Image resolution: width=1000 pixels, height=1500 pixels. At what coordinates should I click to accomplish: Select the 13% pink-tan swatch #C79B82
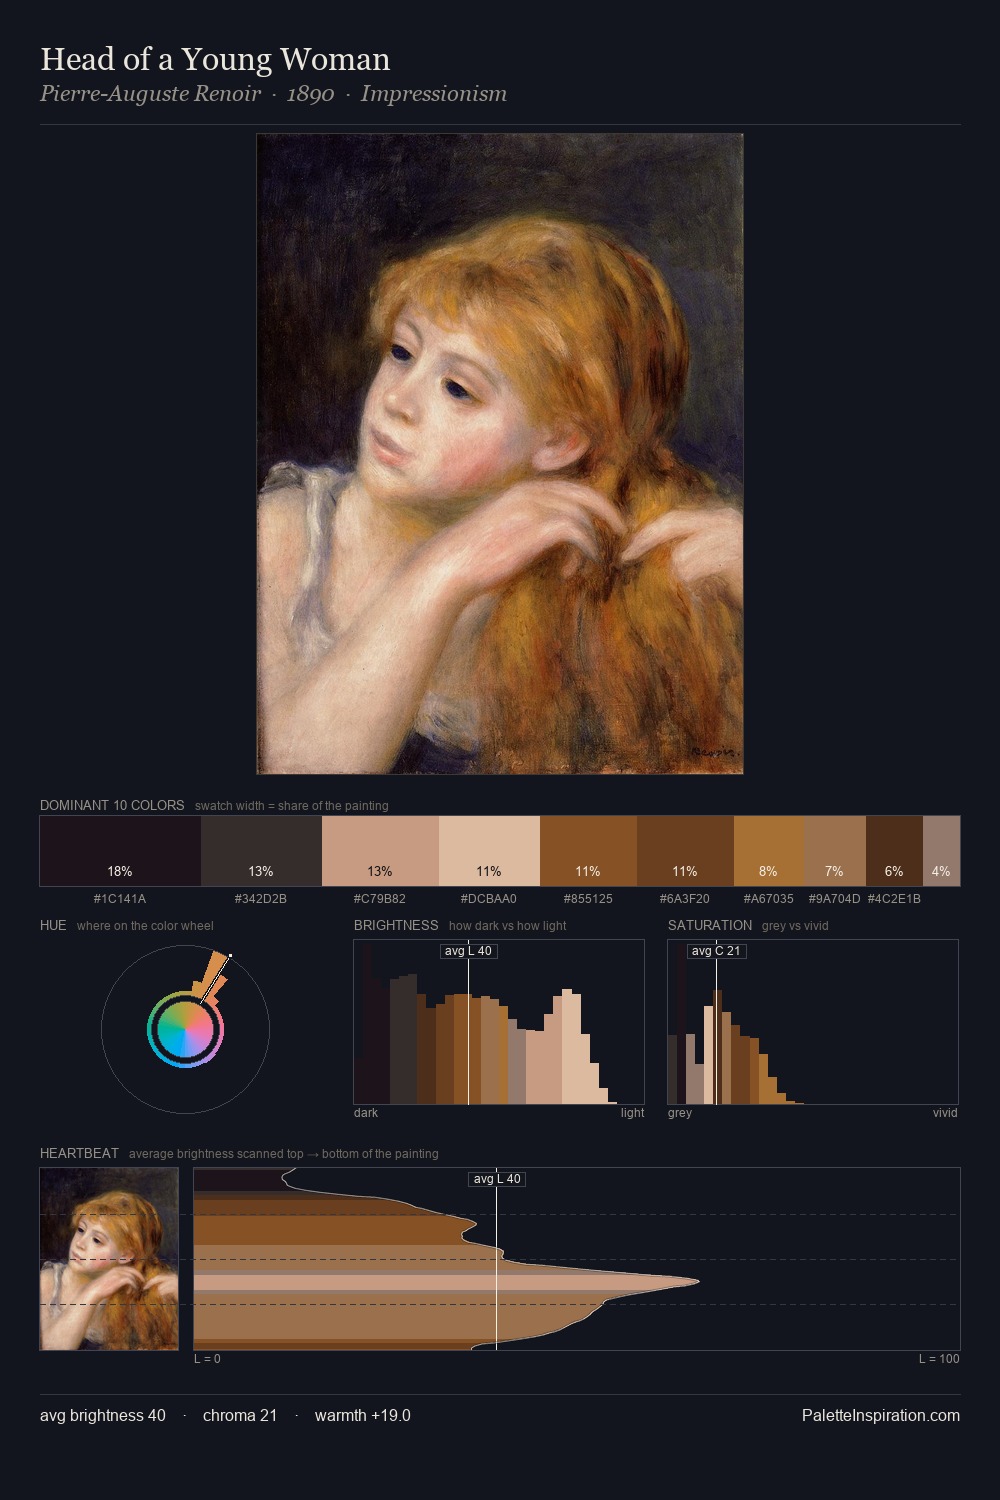pos(380,851)
